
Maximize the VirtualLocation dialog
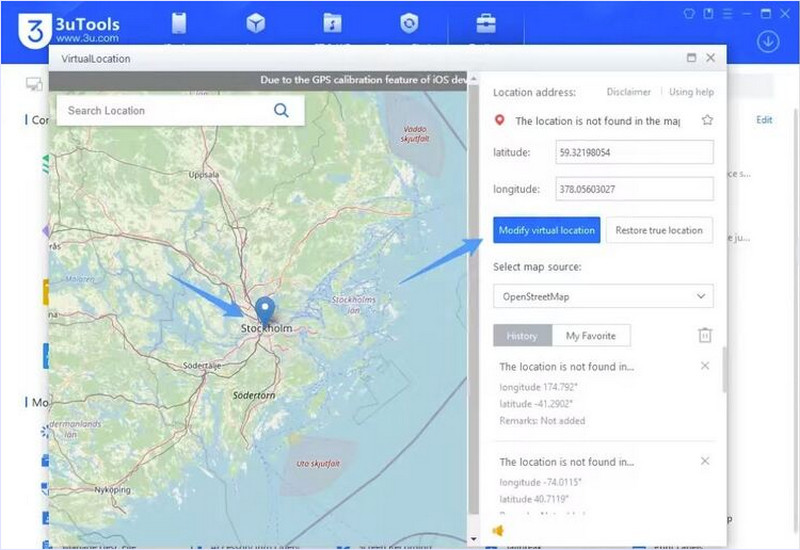(x=691, y=58)
